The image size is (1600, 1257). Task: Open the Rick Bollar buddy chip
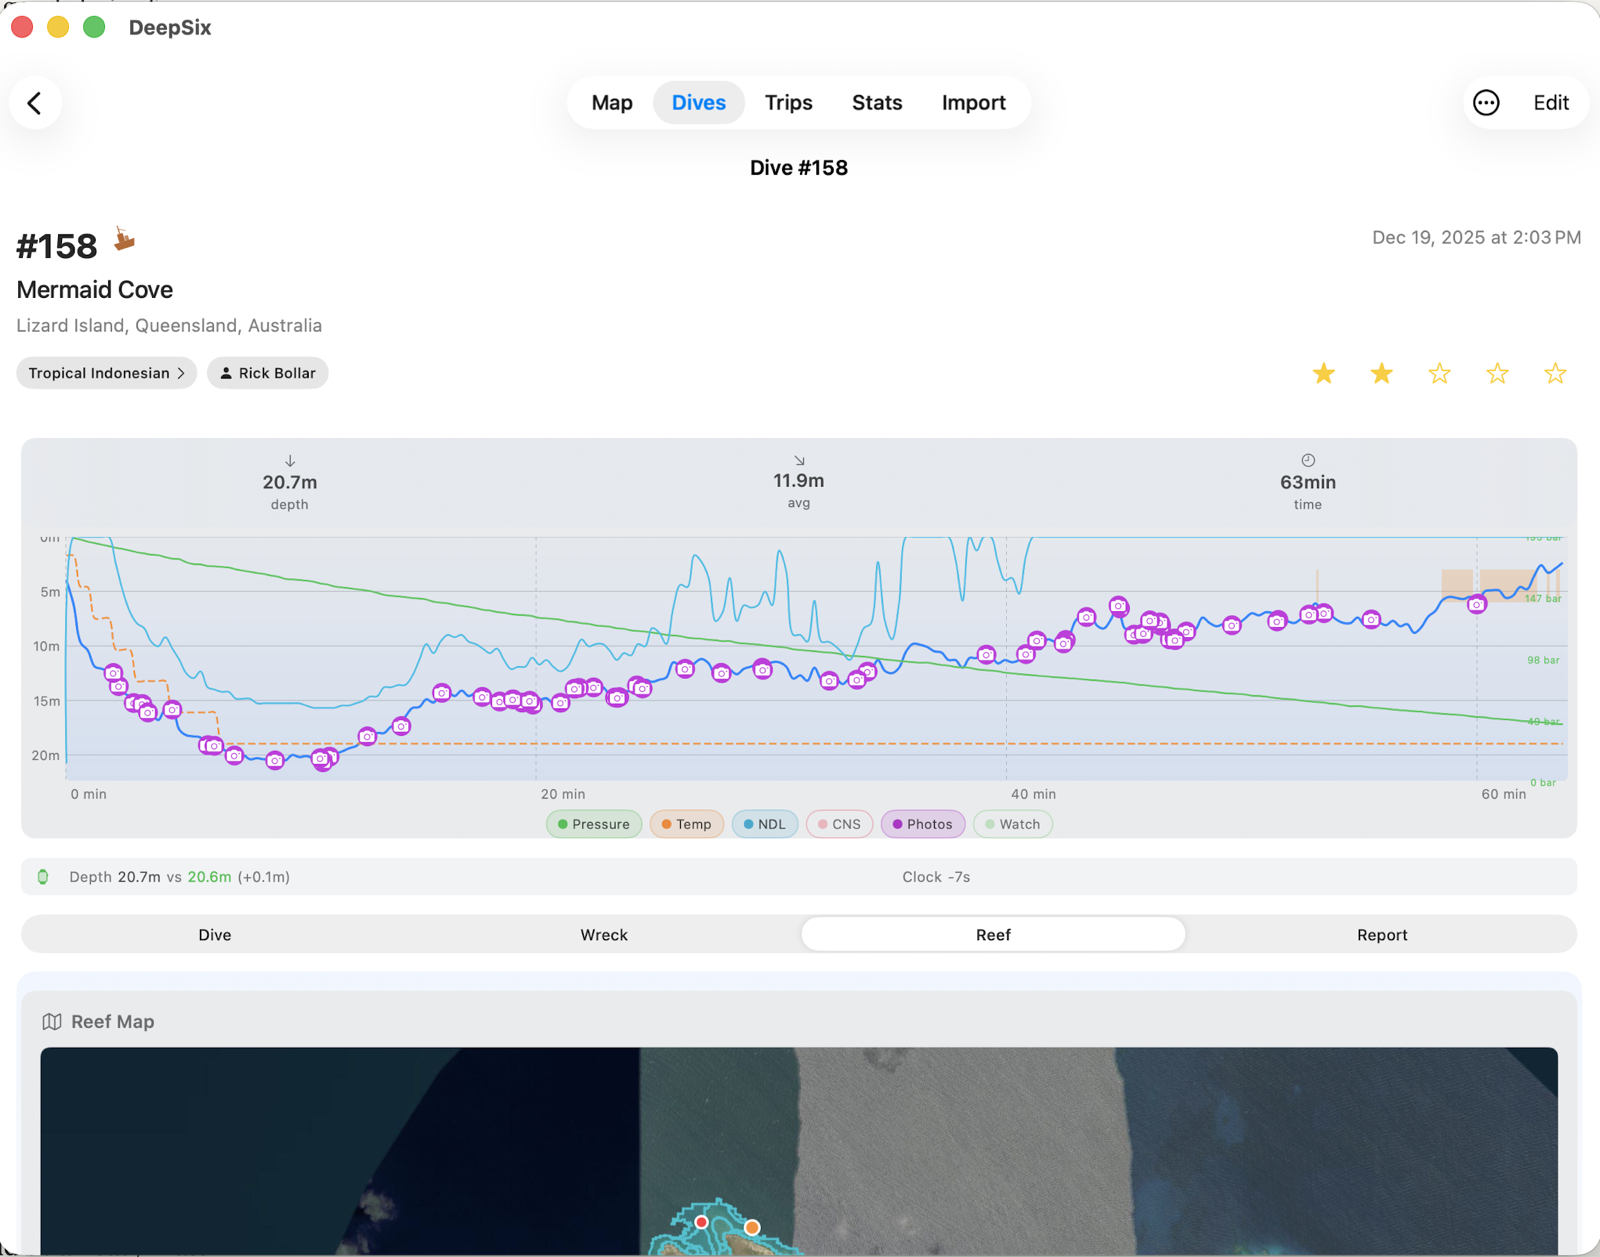pyautogui.click(x=268, y=373)
